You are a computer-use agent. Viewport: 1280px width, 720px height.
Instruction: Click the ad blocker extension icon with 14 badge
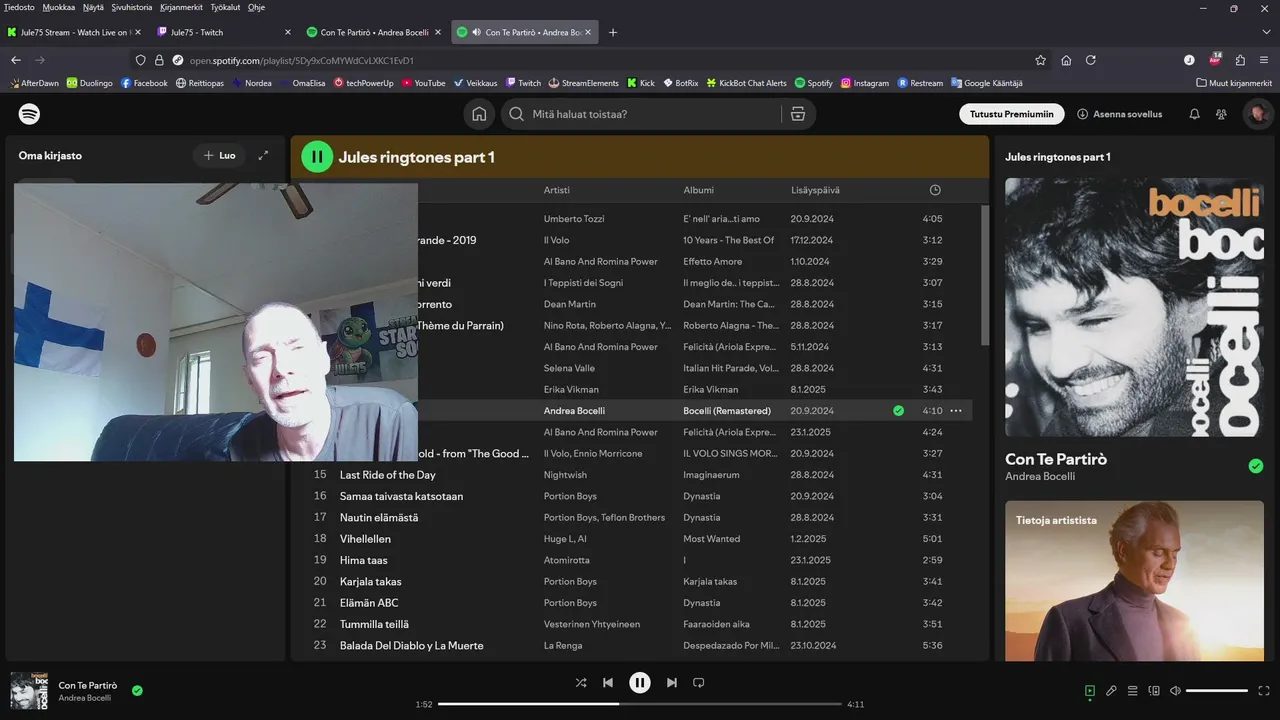(1215, 59)
